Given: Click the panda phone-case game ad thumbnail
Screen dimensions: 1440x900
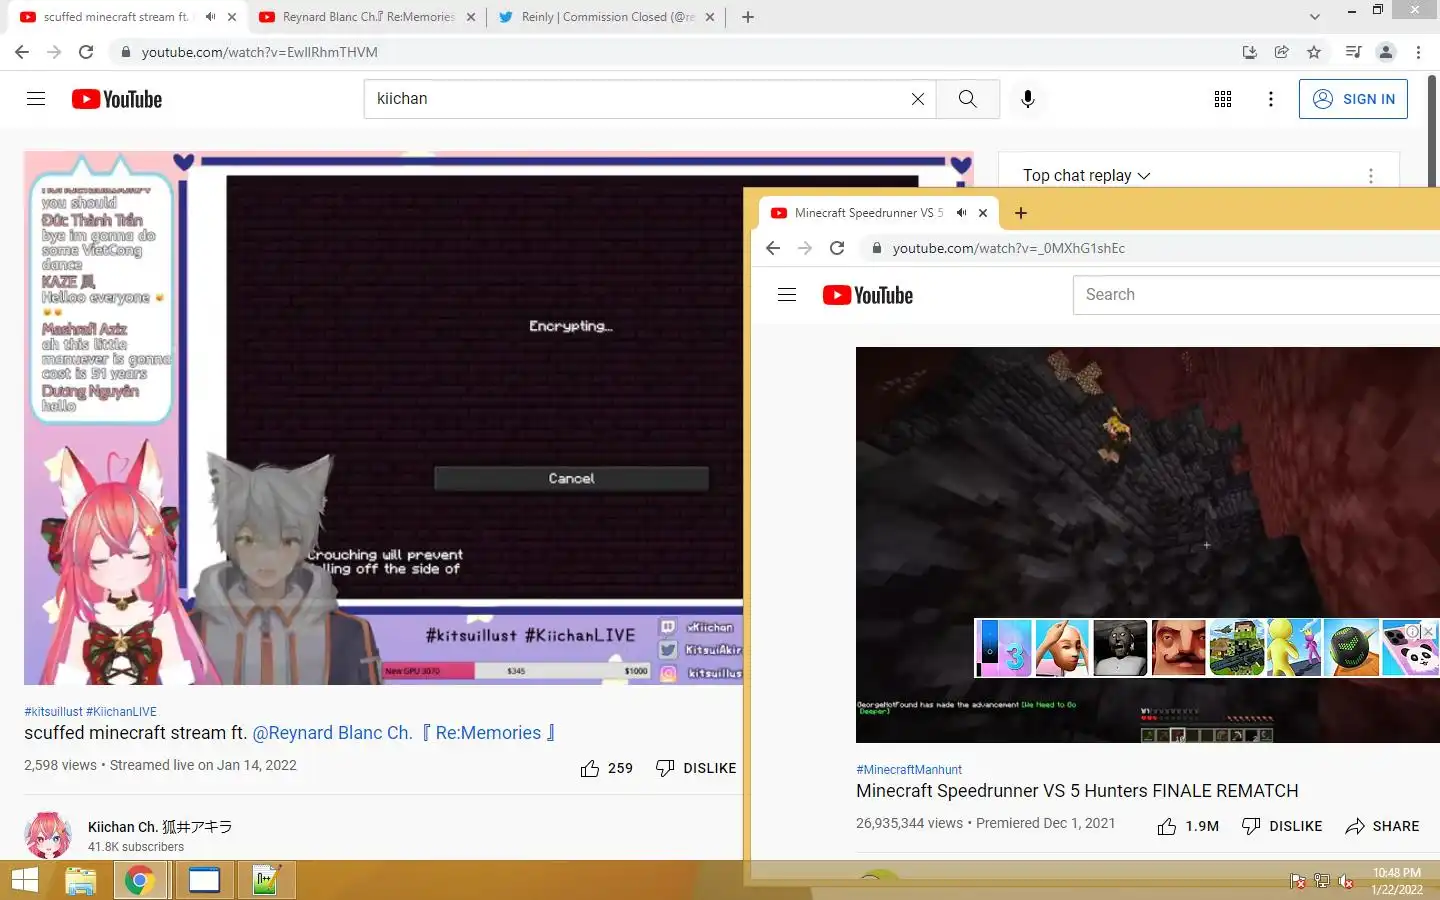Looking at the screenshot, I should coord(1411,648).
